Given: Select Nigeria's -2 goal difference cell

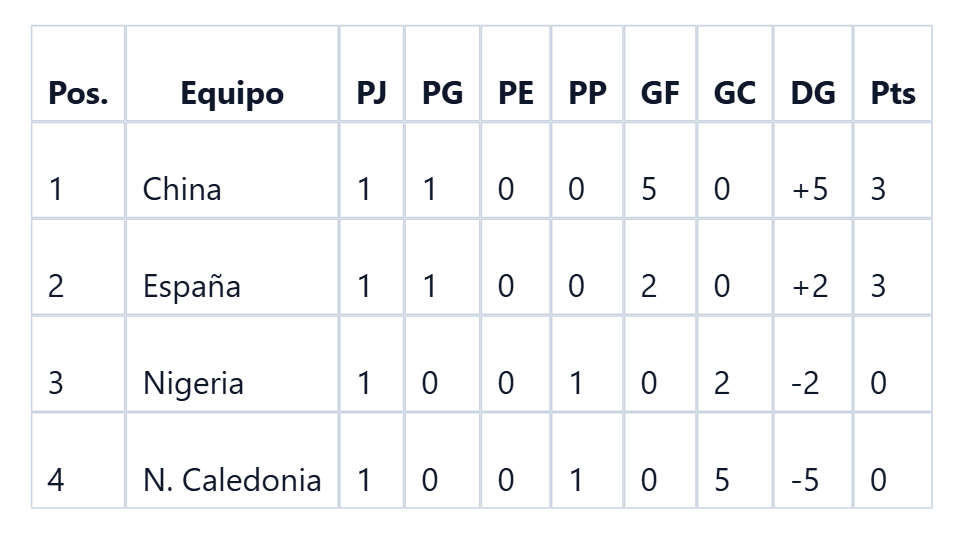Looking at the screenshot, I should click(813, 364).
